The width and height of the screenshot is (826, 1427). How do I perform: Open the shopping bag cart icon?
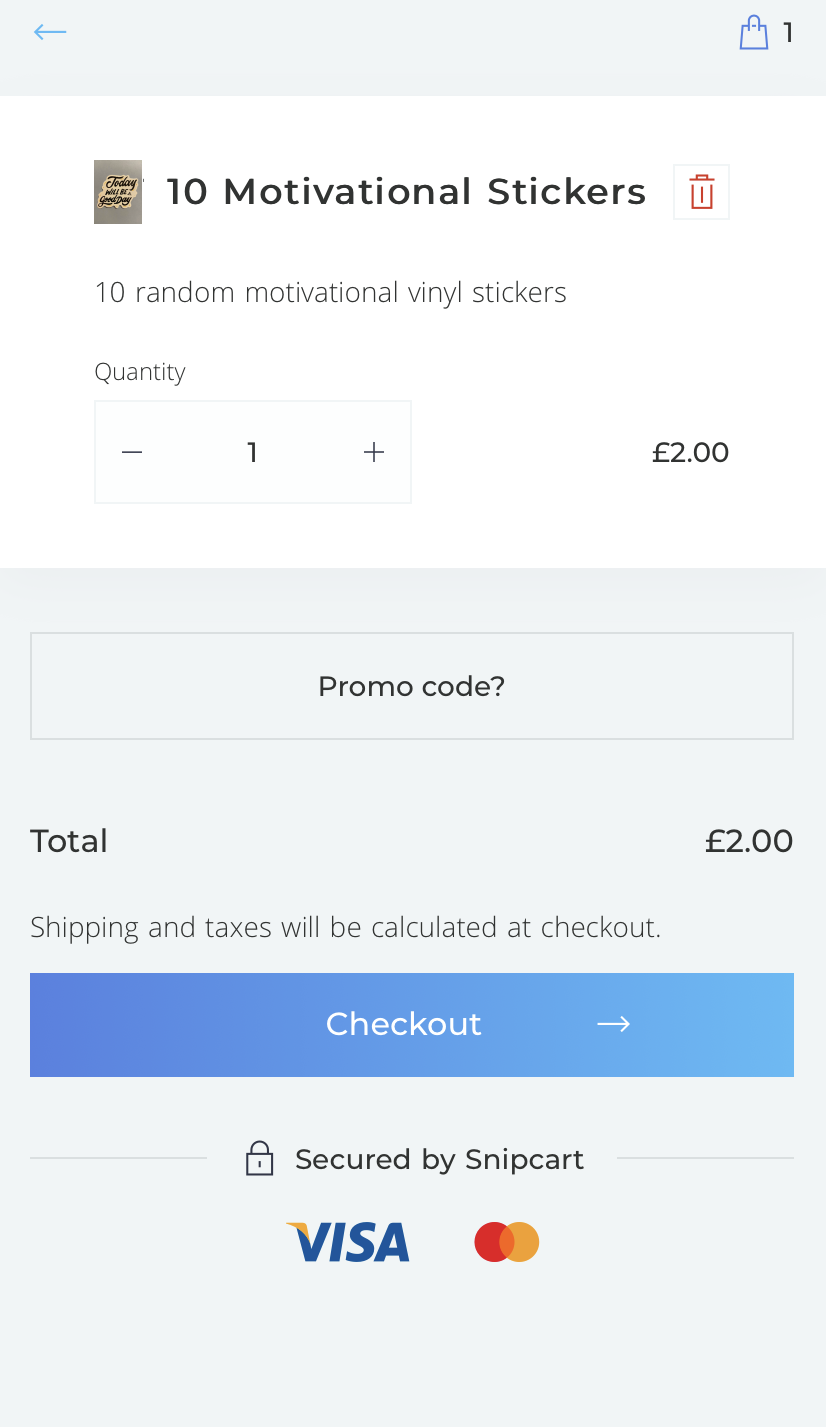[x=754, y=32]
